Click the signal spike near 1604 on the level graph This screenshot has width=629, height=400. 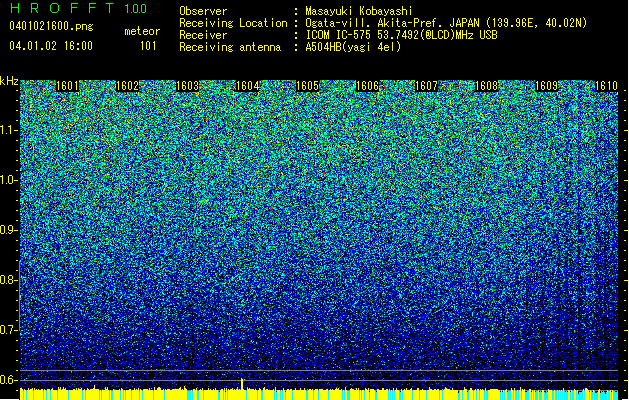coord(242,384)
